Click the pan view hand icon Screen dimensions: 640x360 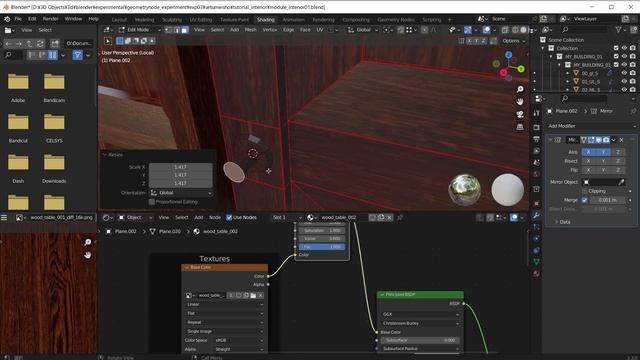coord(520,102)
